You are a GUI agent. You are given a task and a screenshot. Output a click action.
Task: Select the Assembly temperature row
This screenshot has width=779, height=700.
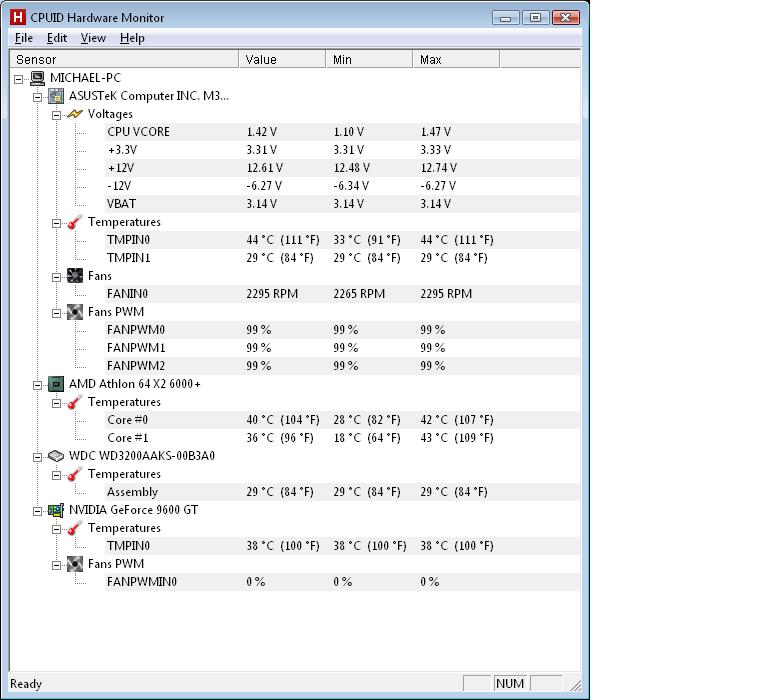click(342, 492)
